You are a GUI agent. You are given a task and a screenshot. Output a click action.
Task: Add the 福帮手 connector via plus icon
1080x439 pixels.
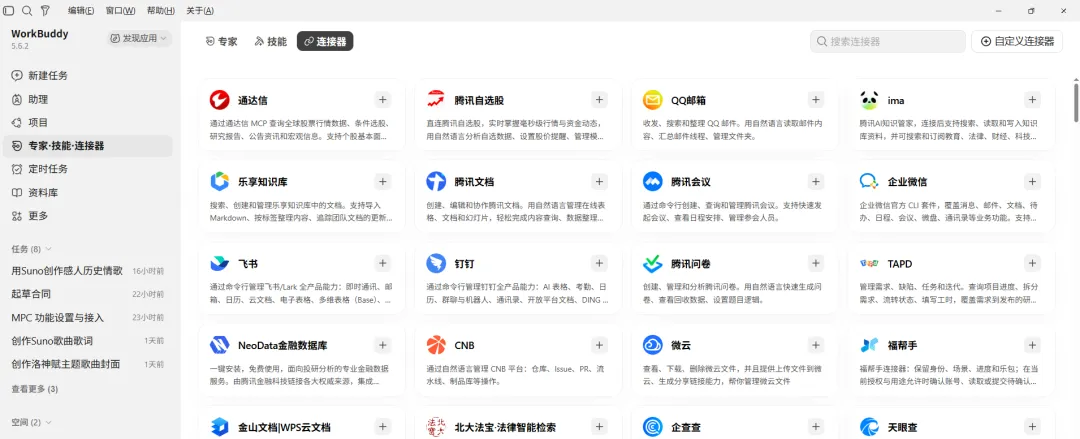coord(1032,345)
